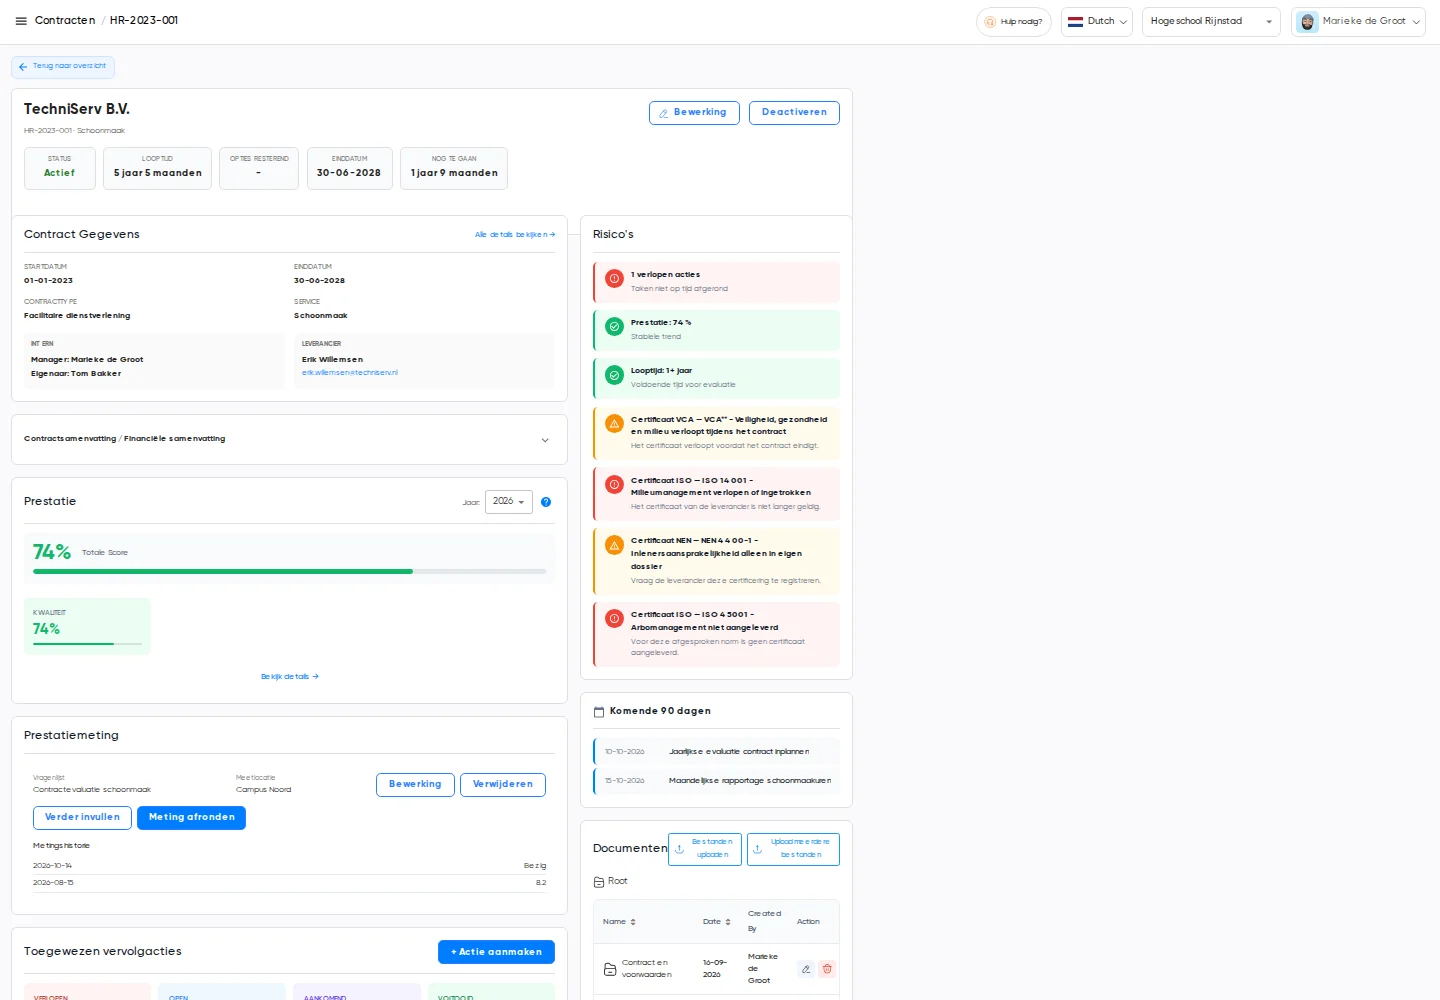Viewport: 1440px width, 1000px height.
Task: Open the Hogeschool Rijnstad organisation dropdown
Action: (x=1211, y=22)
